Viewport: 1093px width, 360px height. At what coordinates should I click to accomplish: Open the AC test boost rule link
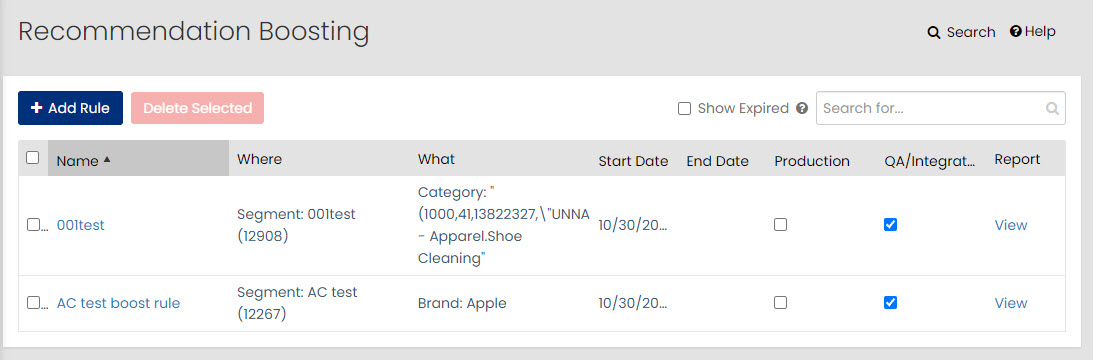pos(119,303)
